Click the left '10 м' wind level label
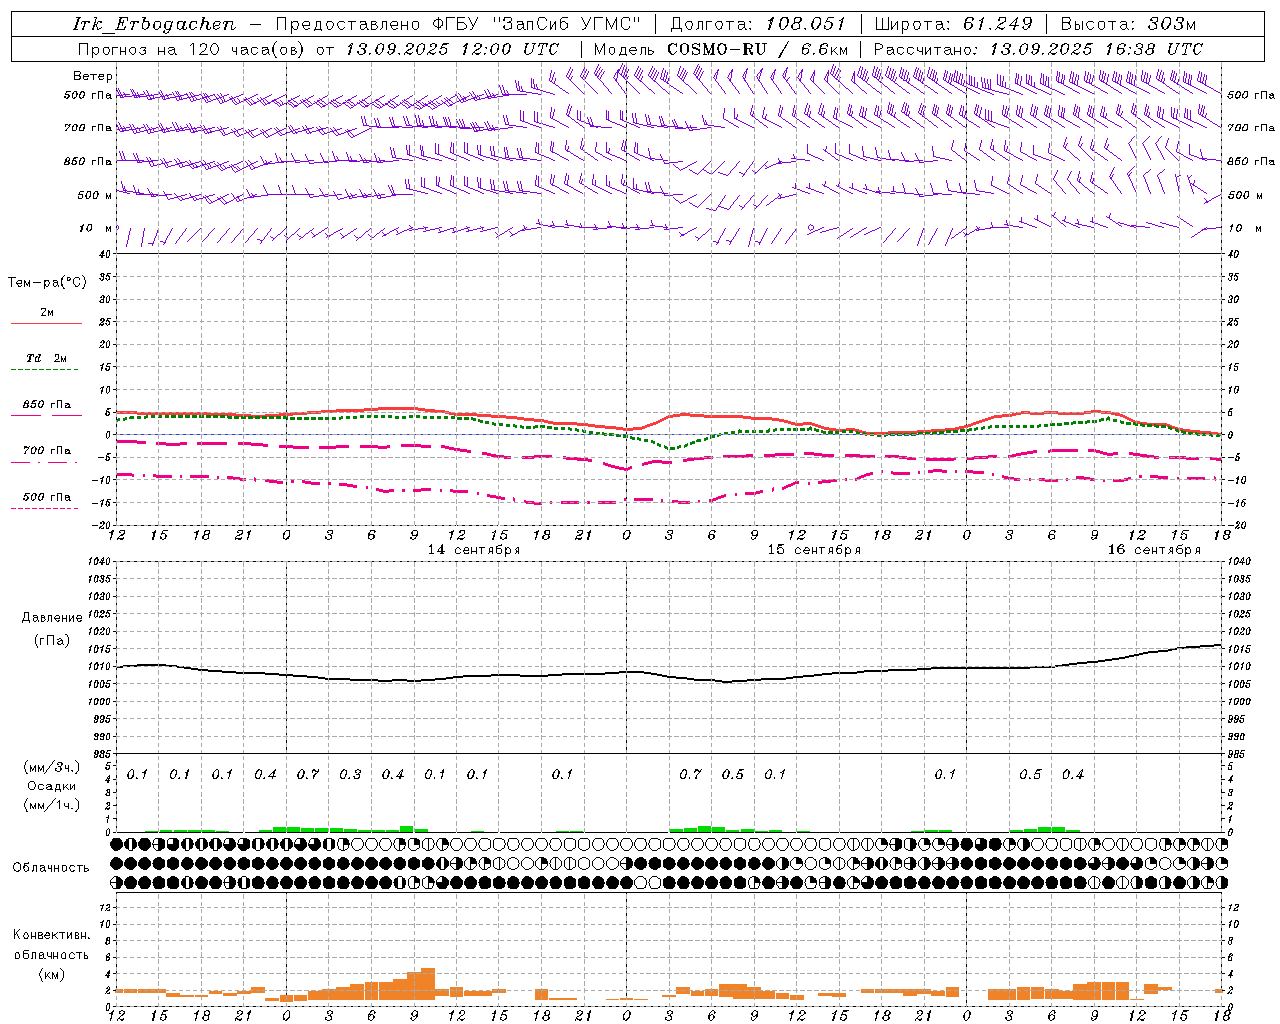1280x1024 pixels. coord(96,228)
